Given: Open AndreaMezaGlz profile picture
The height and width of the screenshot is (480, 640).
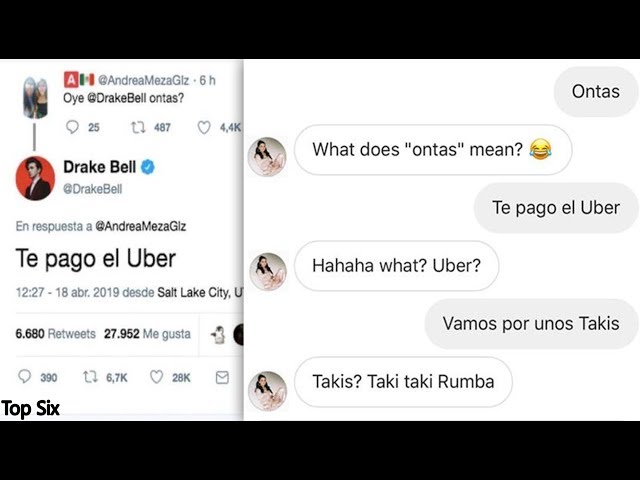Looking at the screenshot, I should tap(35, 97).
